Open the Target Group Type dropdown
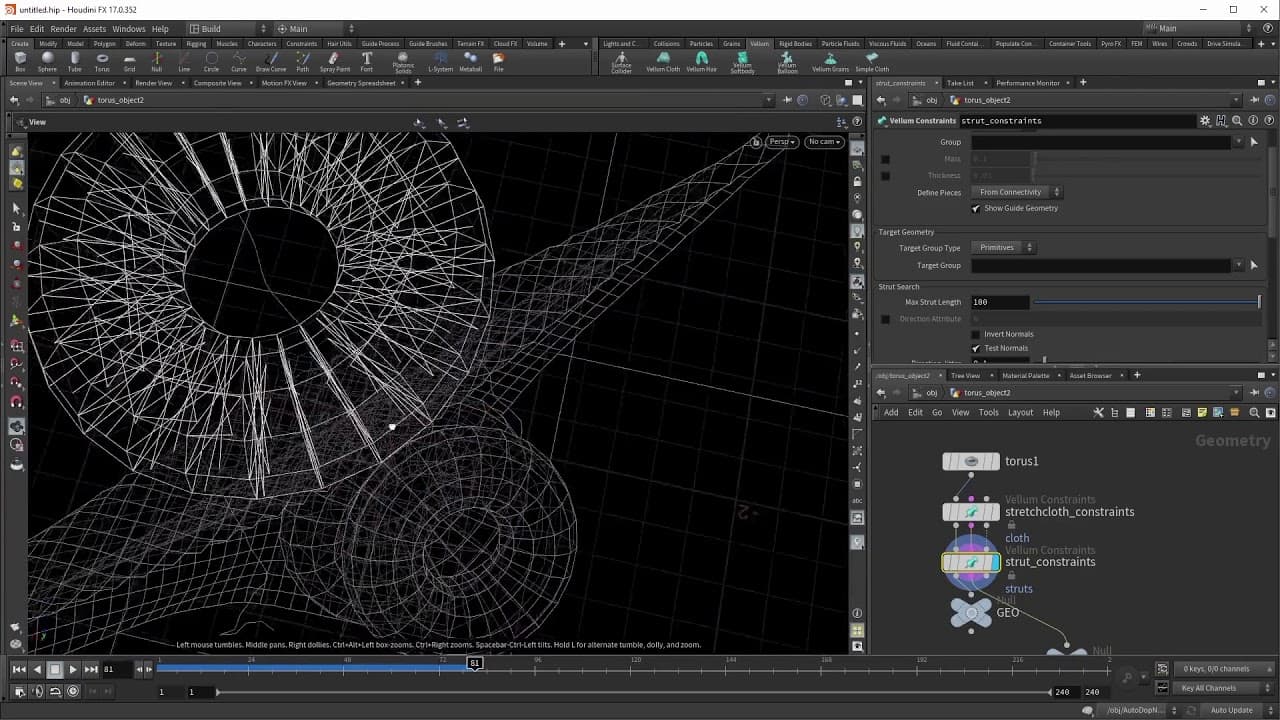Image resolution: width=1280 pixels, height=720 pixels. click(x=1003, y=247)
